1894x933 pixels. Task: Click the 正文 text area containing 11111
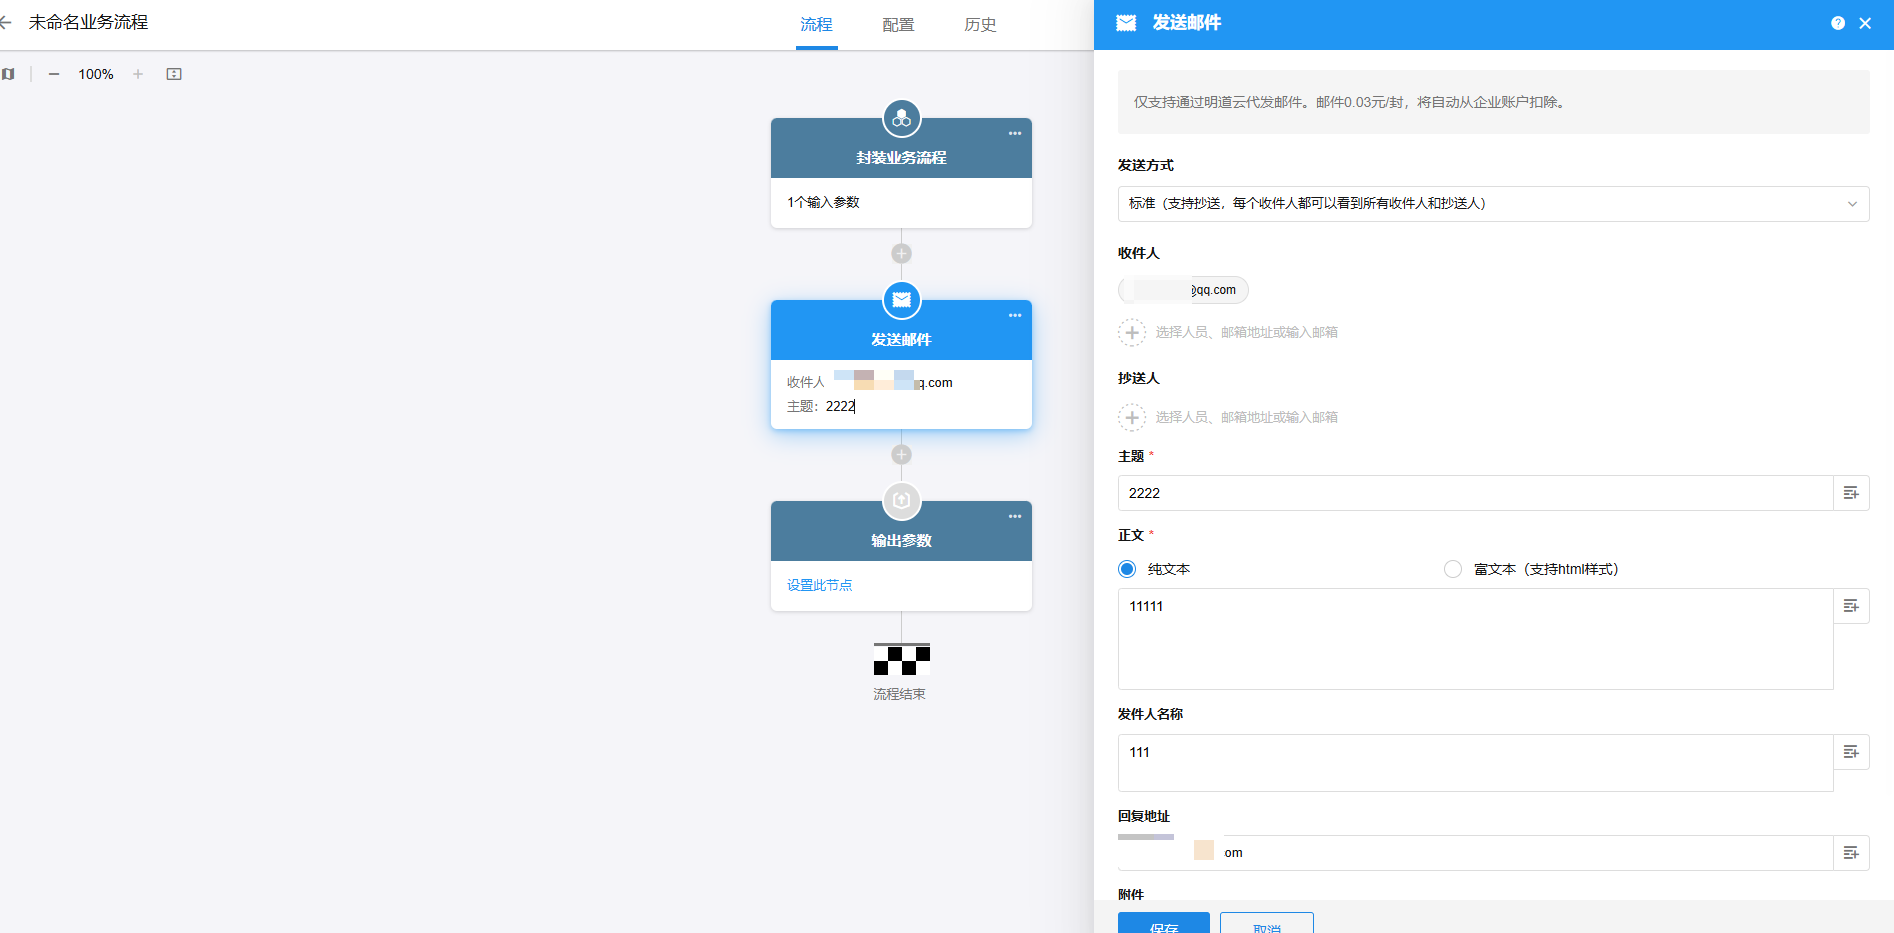[1475, 639]
